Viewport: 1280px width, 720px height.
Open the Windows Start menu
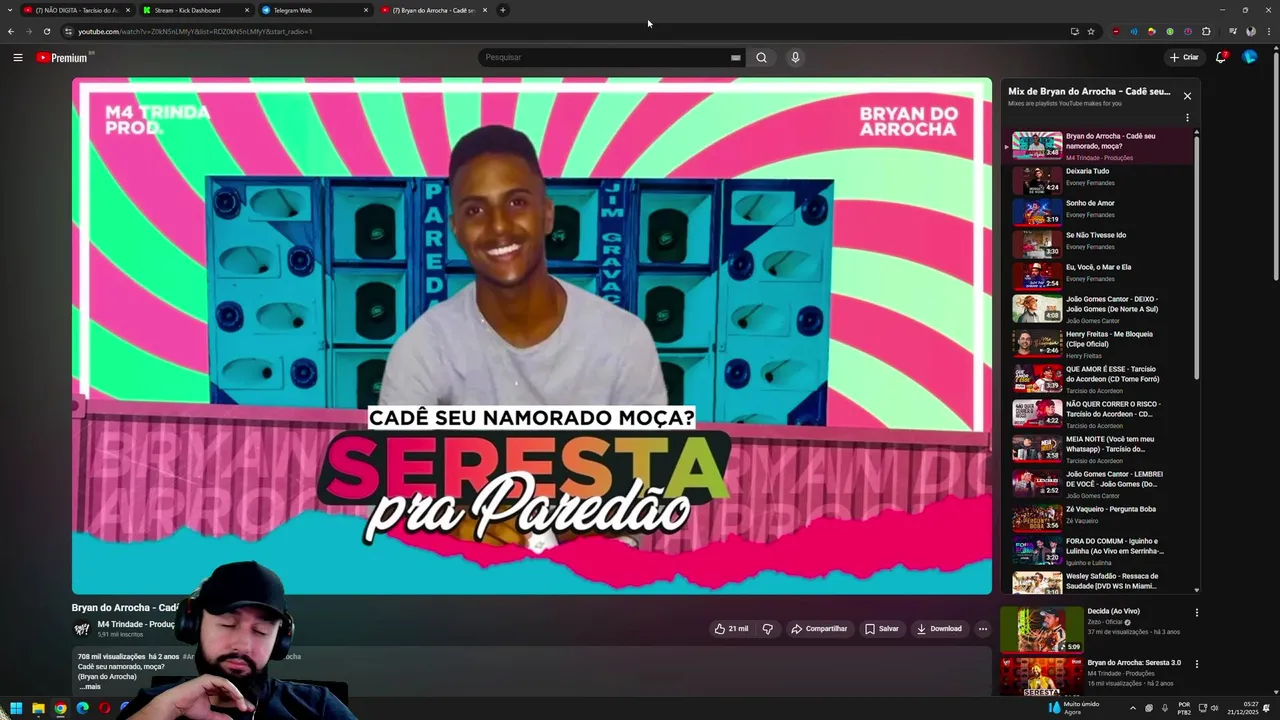point(16,708)
